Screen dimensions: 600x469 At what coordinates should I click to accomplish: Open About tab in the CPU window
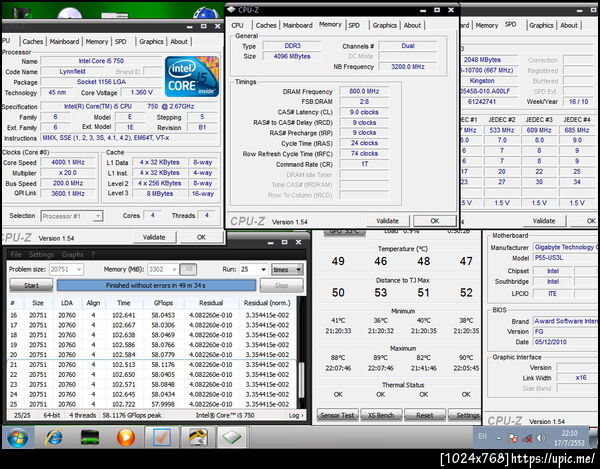[179, 41]
